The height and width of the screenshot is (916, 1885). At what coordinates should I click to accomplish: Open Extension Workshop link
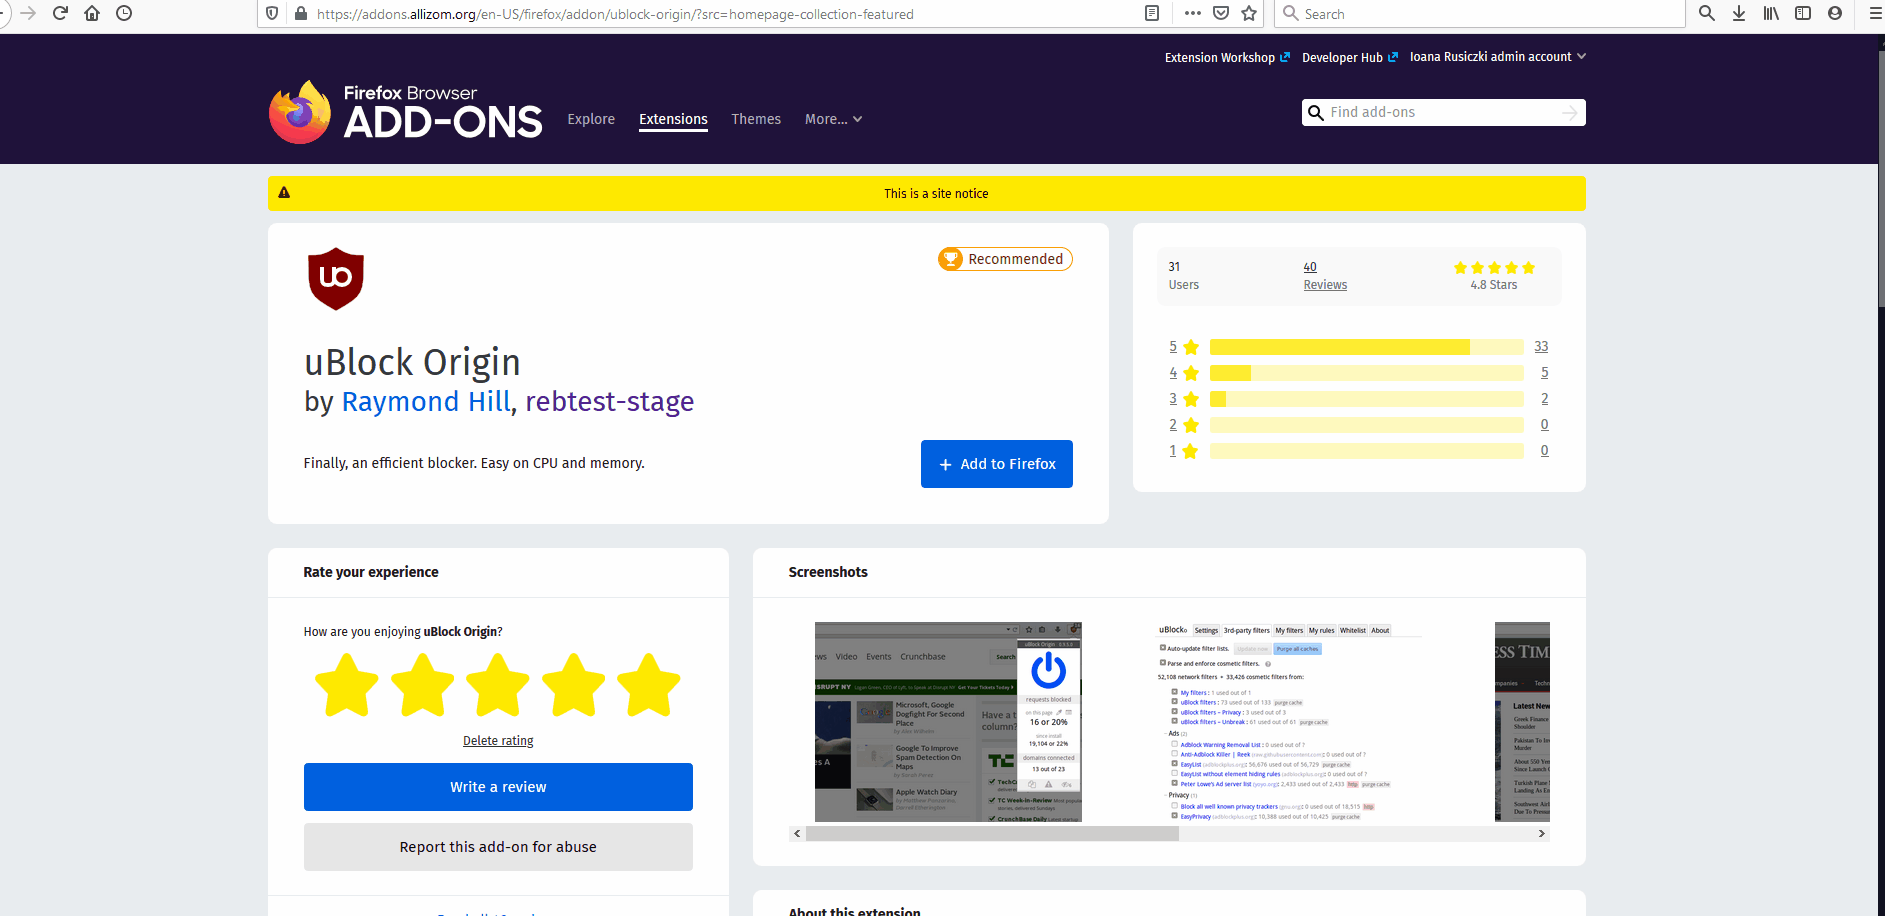(x=1227, y=58)
